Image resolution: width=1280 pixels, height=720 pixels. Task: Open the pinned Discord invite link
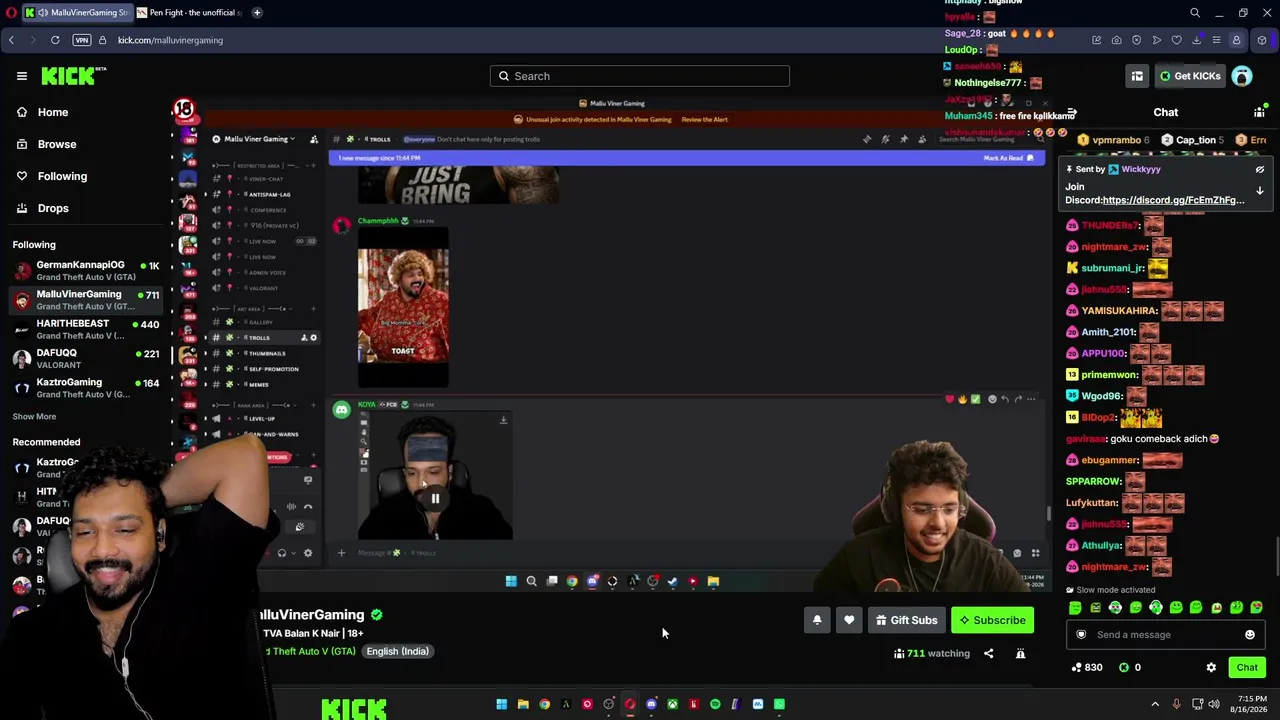pos(1173,200)
